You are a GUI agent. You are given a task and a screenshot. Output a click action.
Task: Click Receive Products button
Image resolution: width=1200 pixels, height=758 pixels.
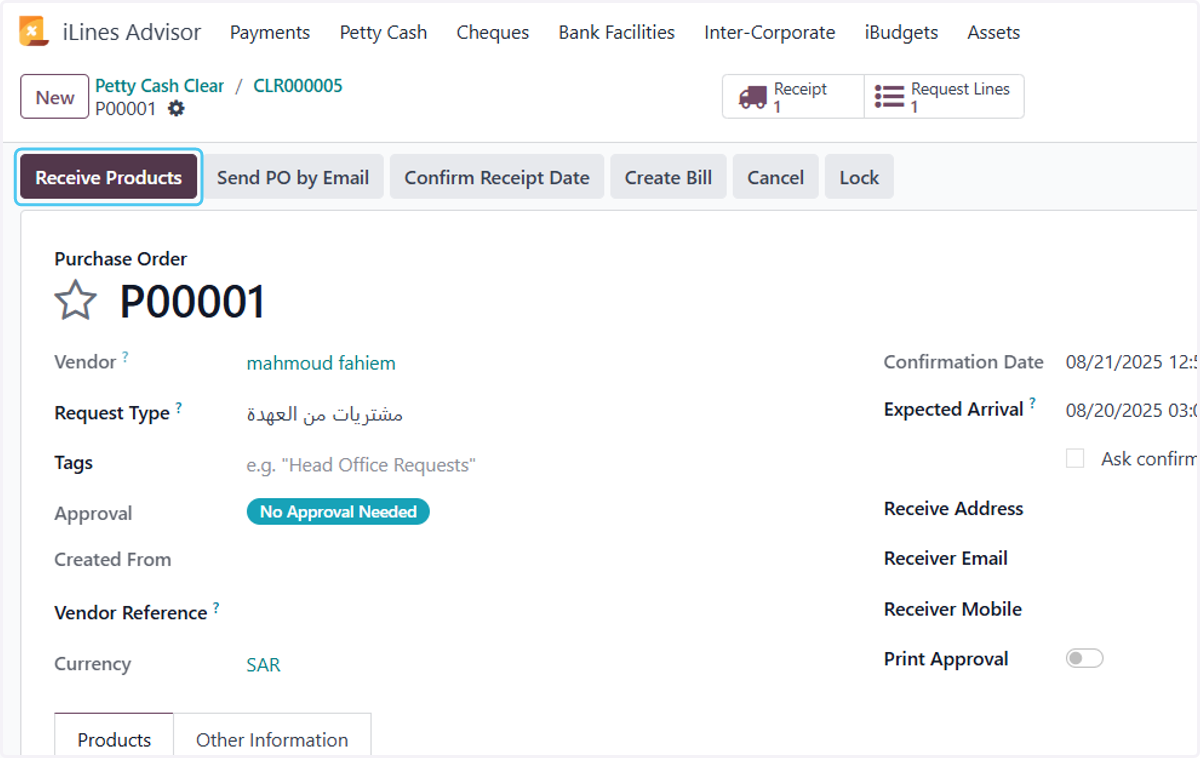109,177
